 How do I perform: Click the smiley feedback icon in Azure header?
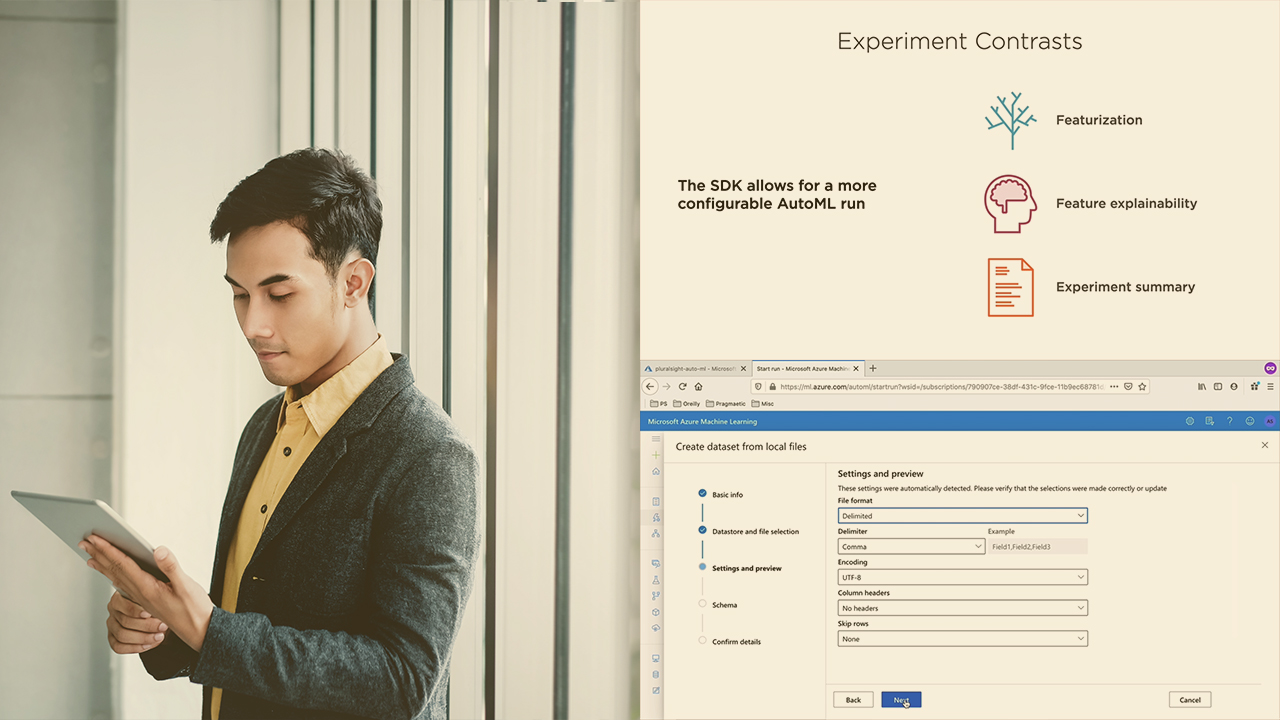(x=1249, y=421)
